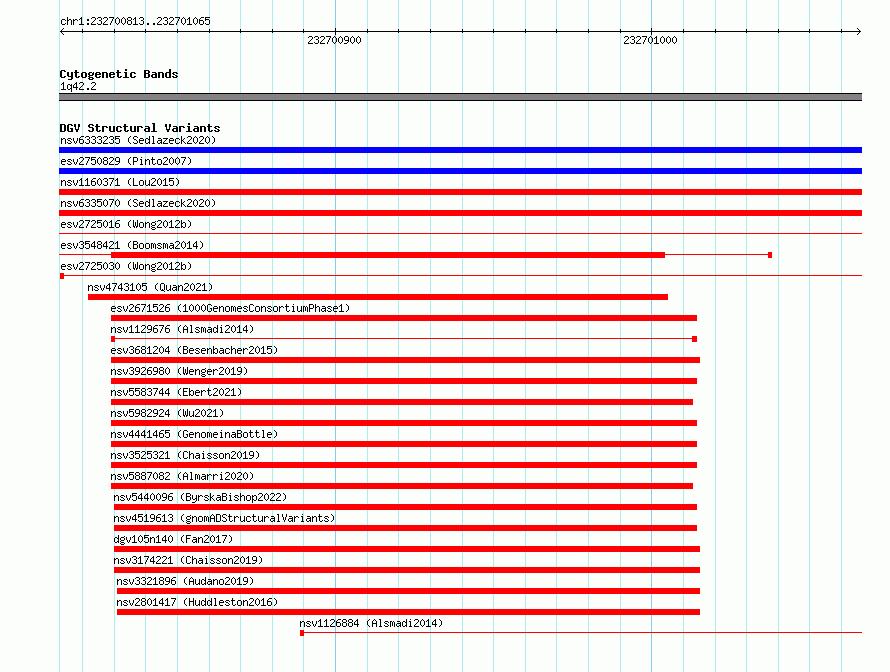This screenshot has height=672, width=890.
Task: Select esv3548421 (Boomsma2014) label
Action: (132, 245)
